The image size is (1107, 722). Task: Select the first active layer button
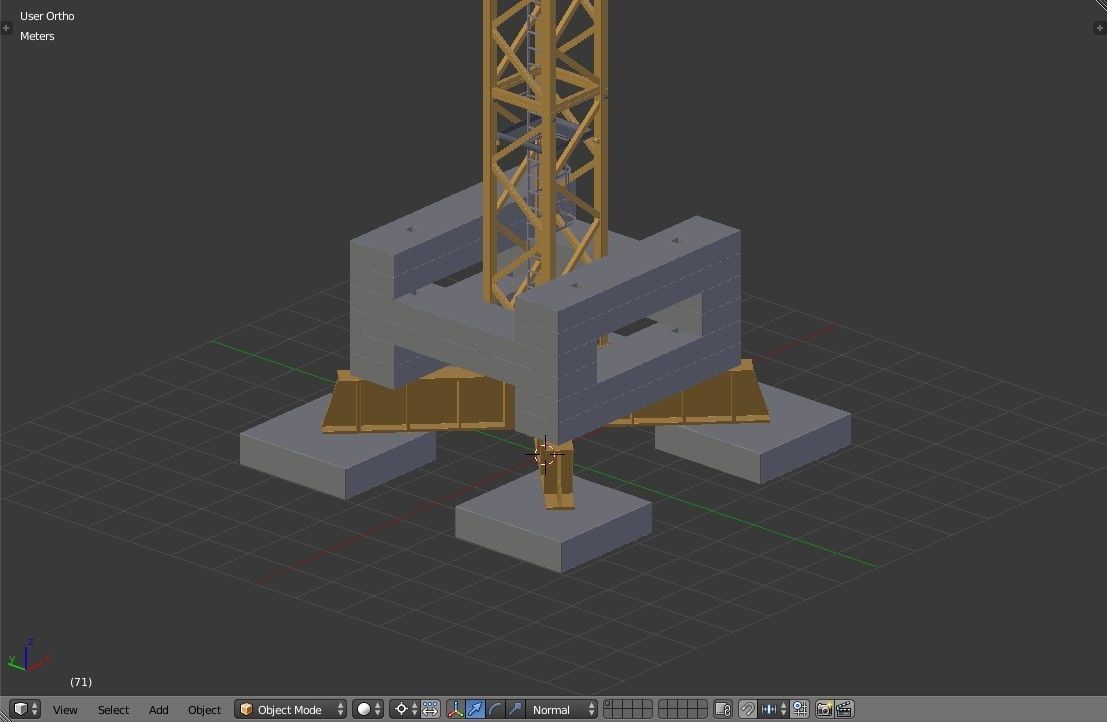(609, 704)
